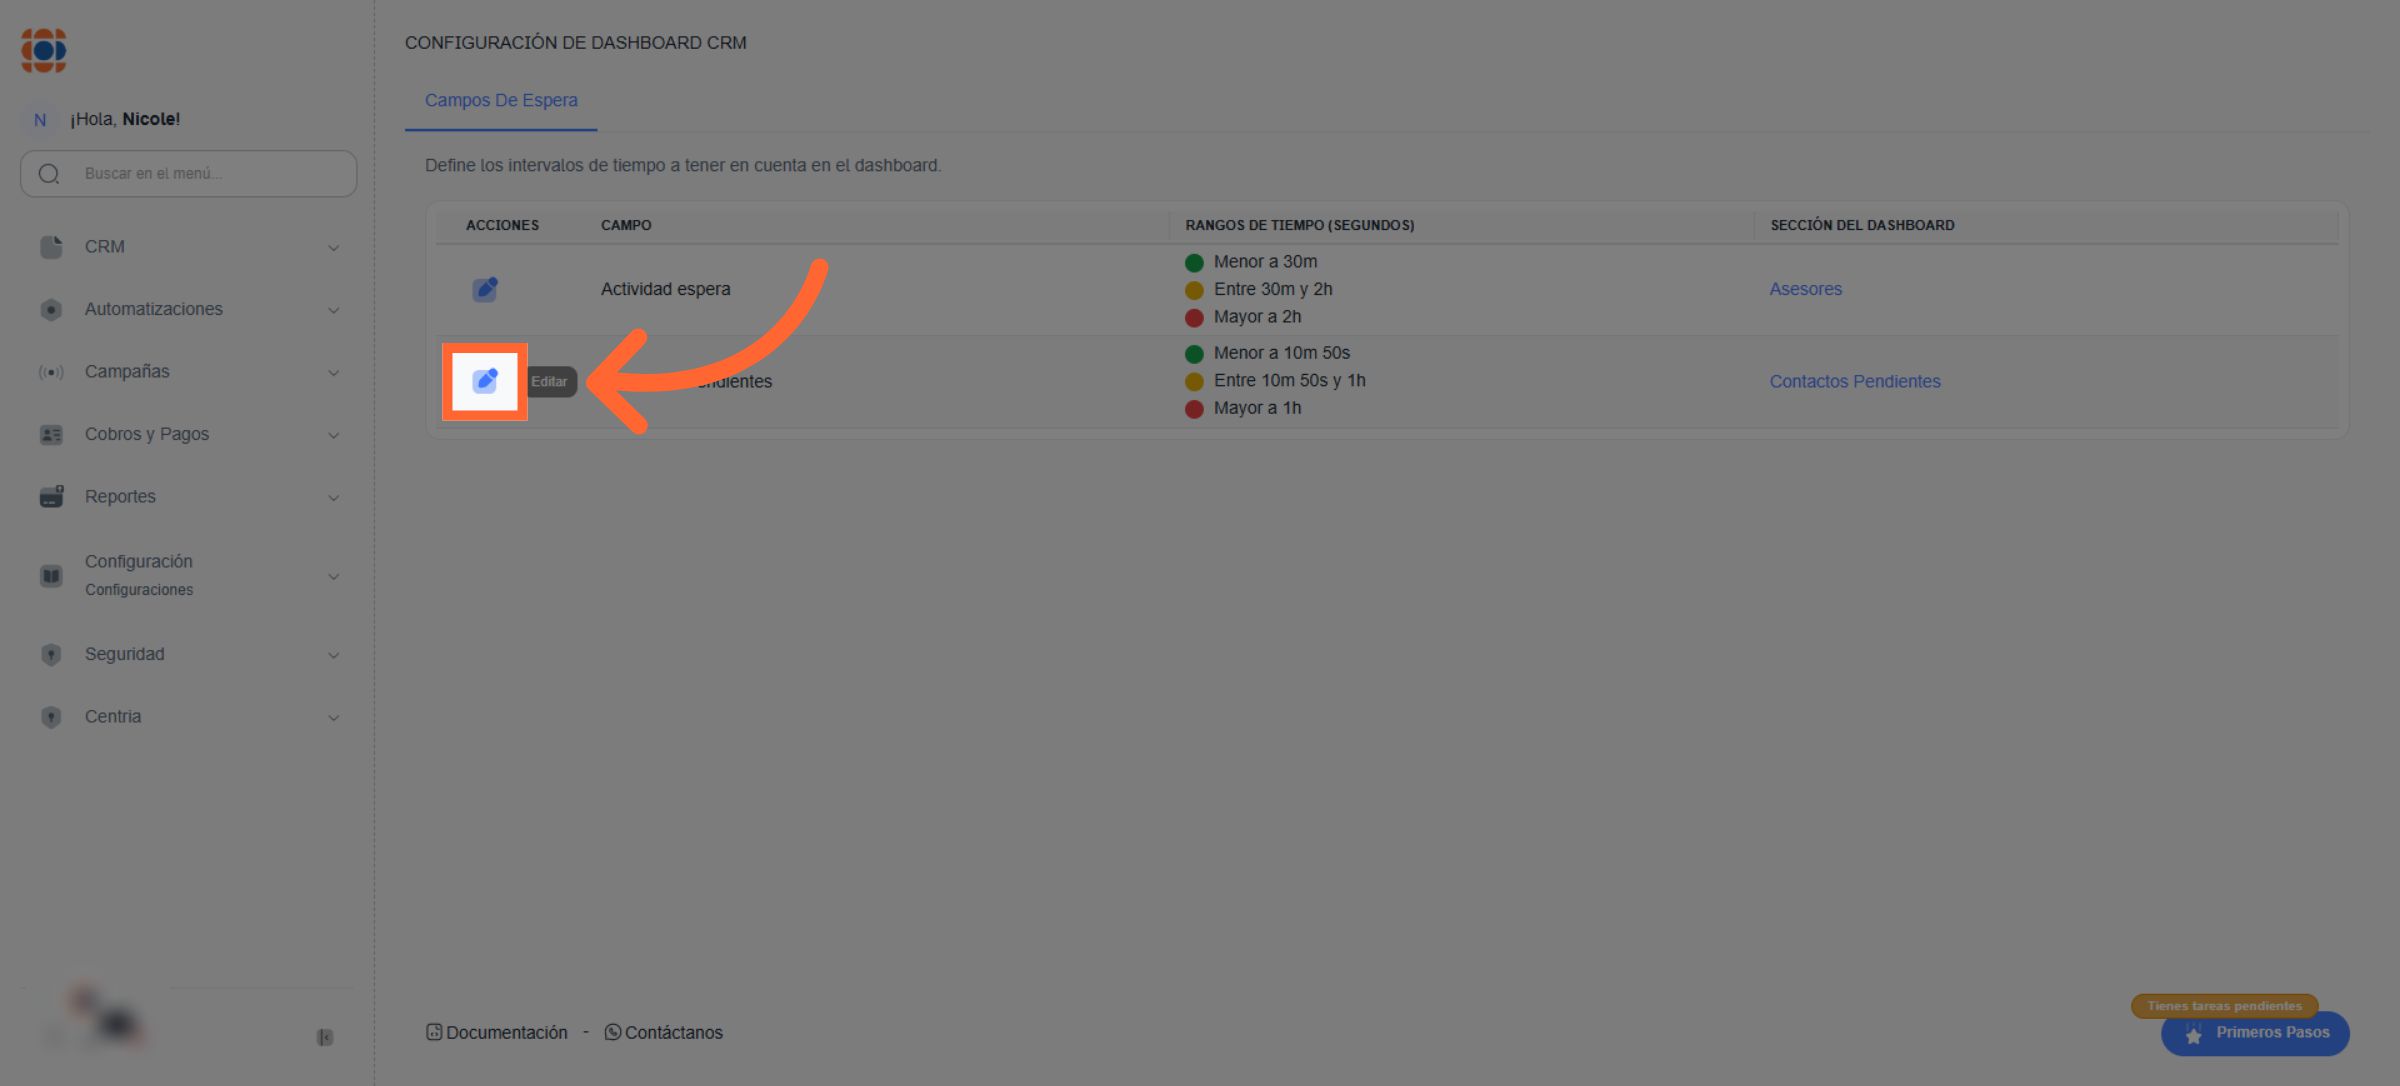Viewport: 2400px width, 1086px height.
Task: Expand the CRM menu chevron
Action: click(334, 248)
